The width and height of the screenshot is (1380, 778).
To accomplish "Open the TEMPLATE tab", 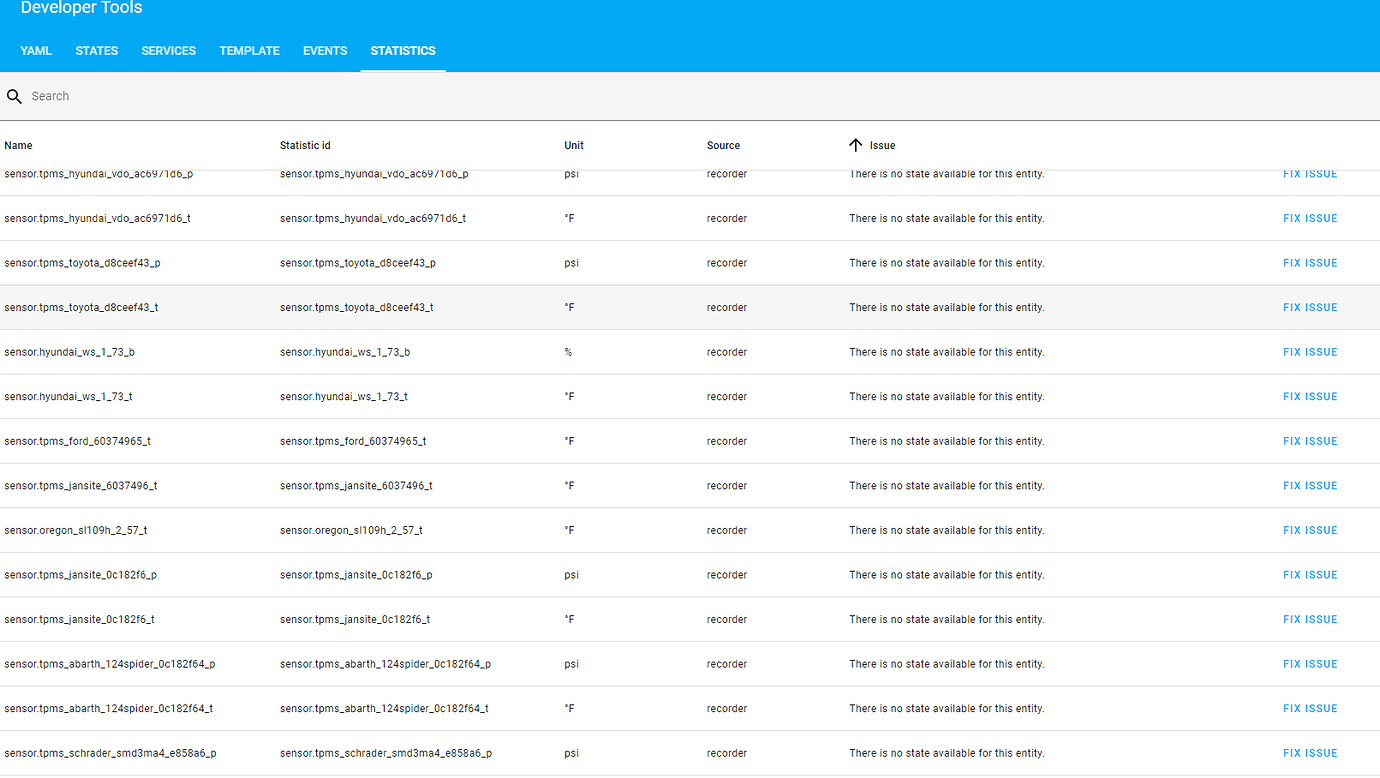I will click(x=249, y=50).
